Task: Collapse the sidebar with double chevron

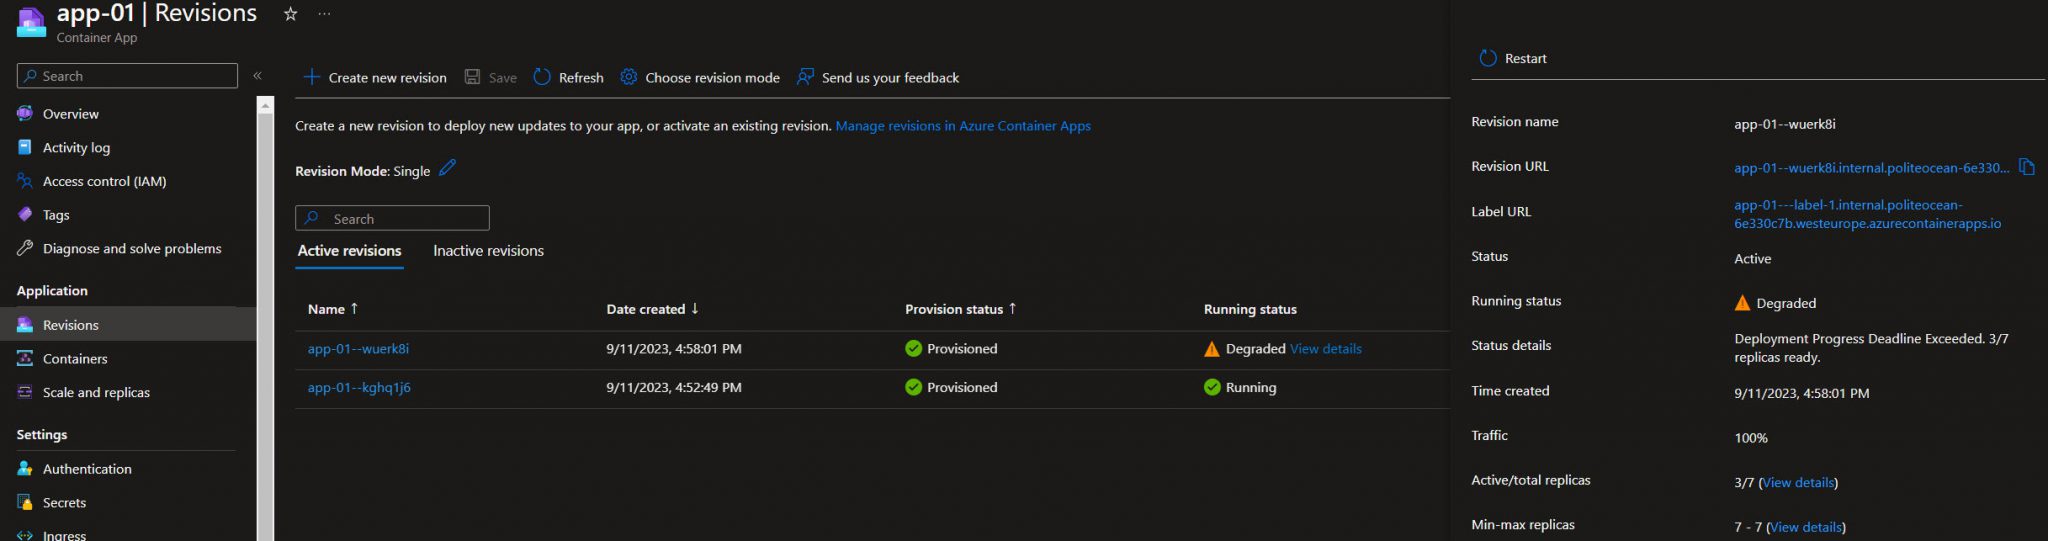Action: 257,76
